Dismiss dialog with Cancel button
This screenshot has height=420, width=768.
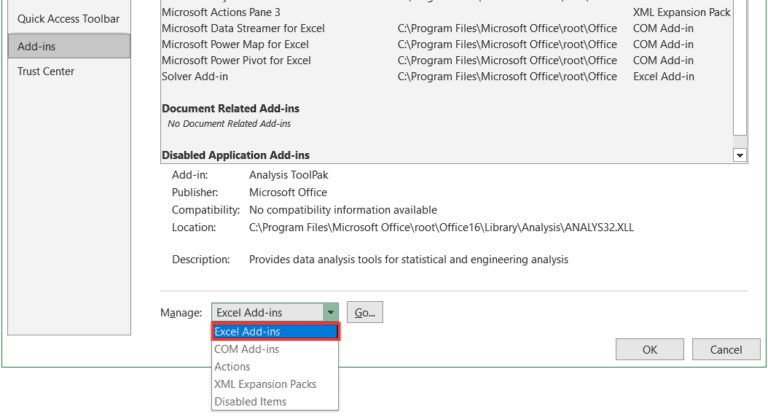[x=726, y=349]
